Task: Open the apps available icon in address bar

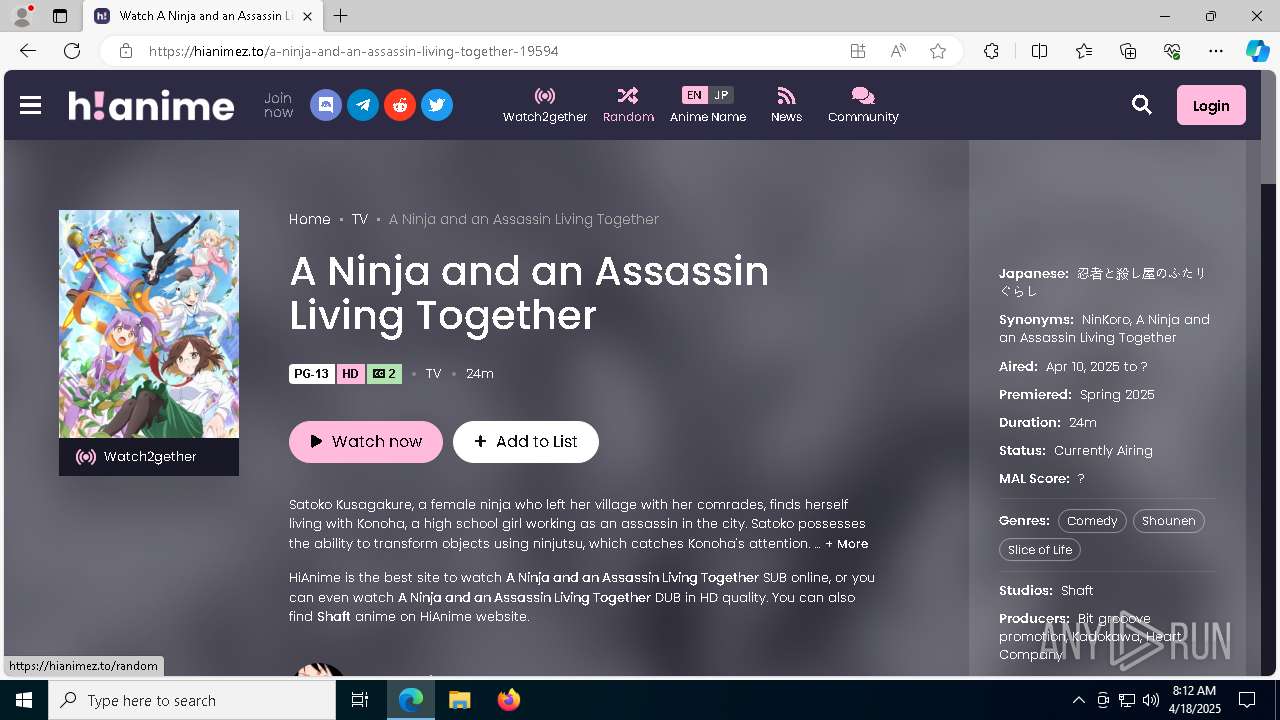Action: 858,51
